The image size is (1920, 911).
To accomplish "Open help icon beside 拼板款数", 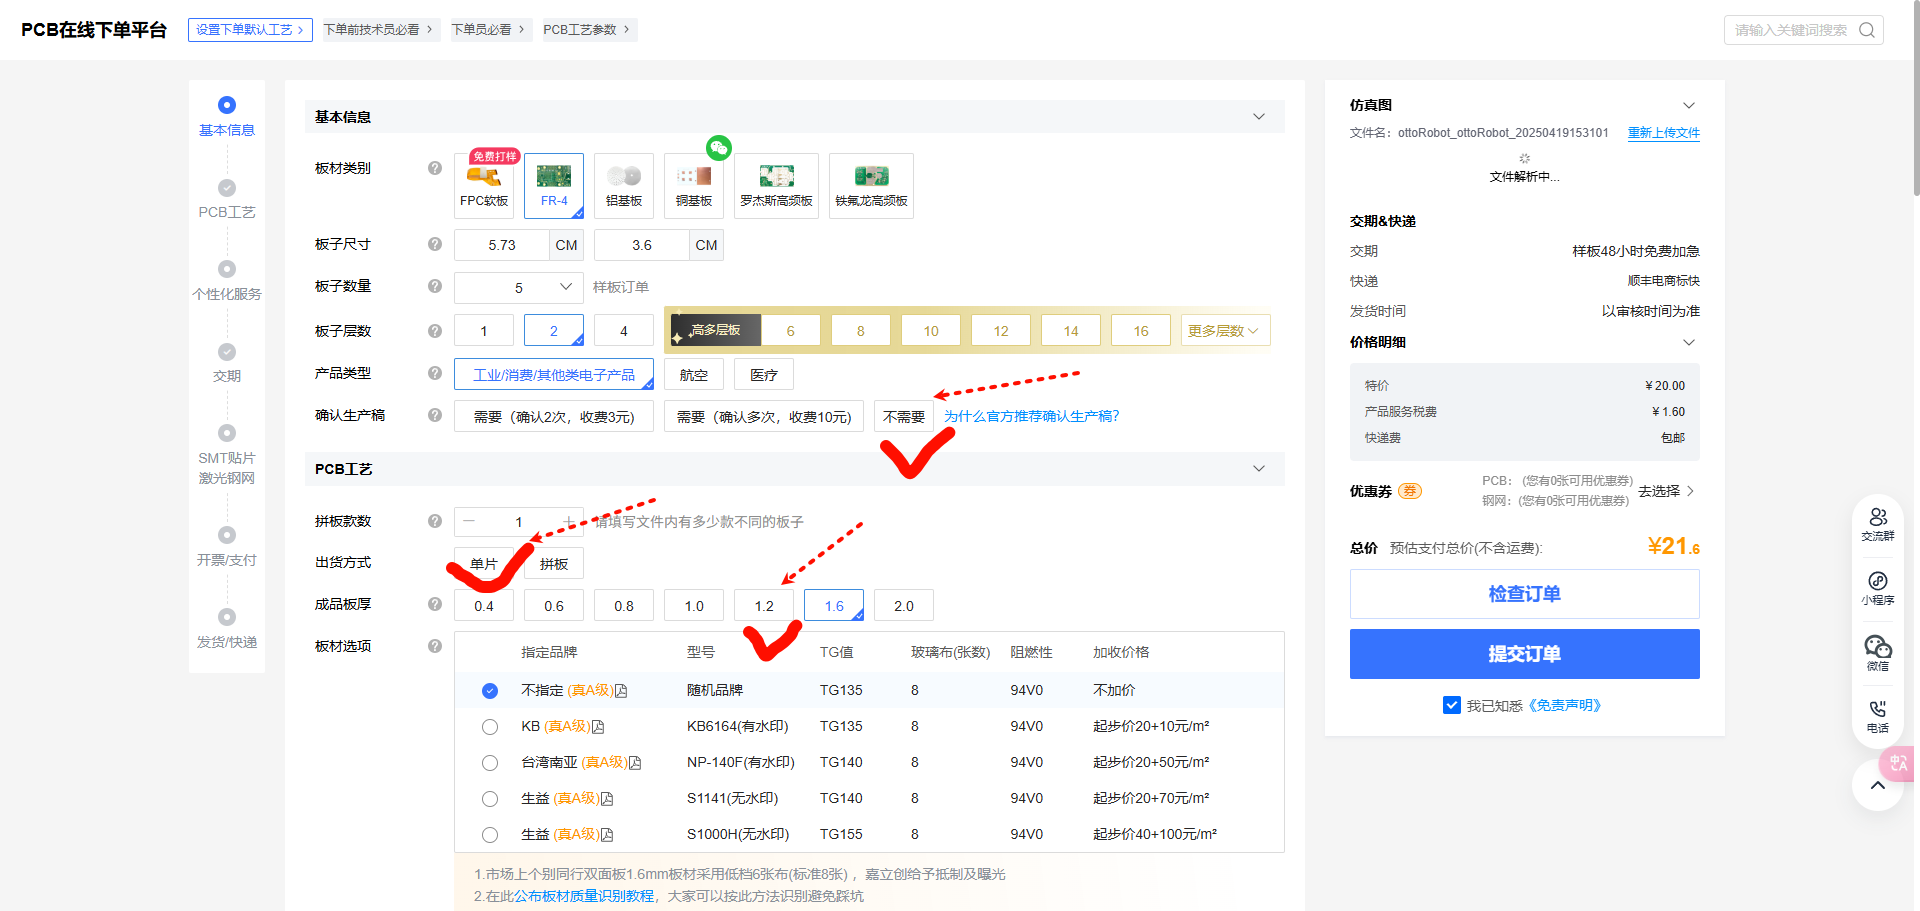I will coord(435,521).
